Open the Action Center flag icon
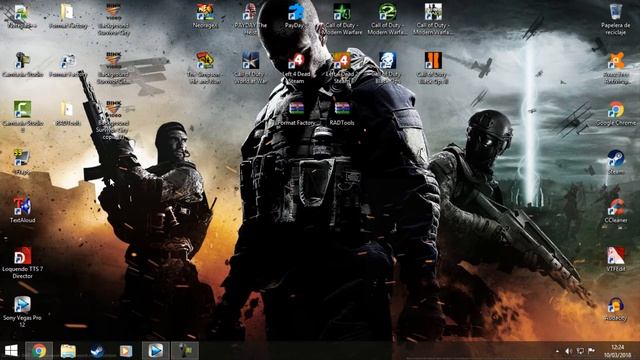640x360 pixels. (591, 351)
